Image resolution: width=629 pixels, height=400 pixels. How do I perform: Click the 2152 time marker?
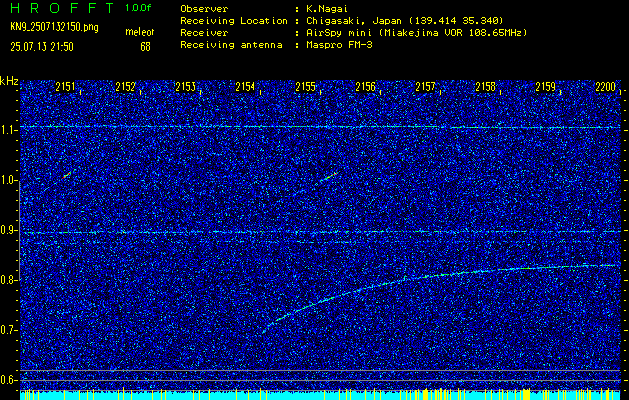point(125,87)
